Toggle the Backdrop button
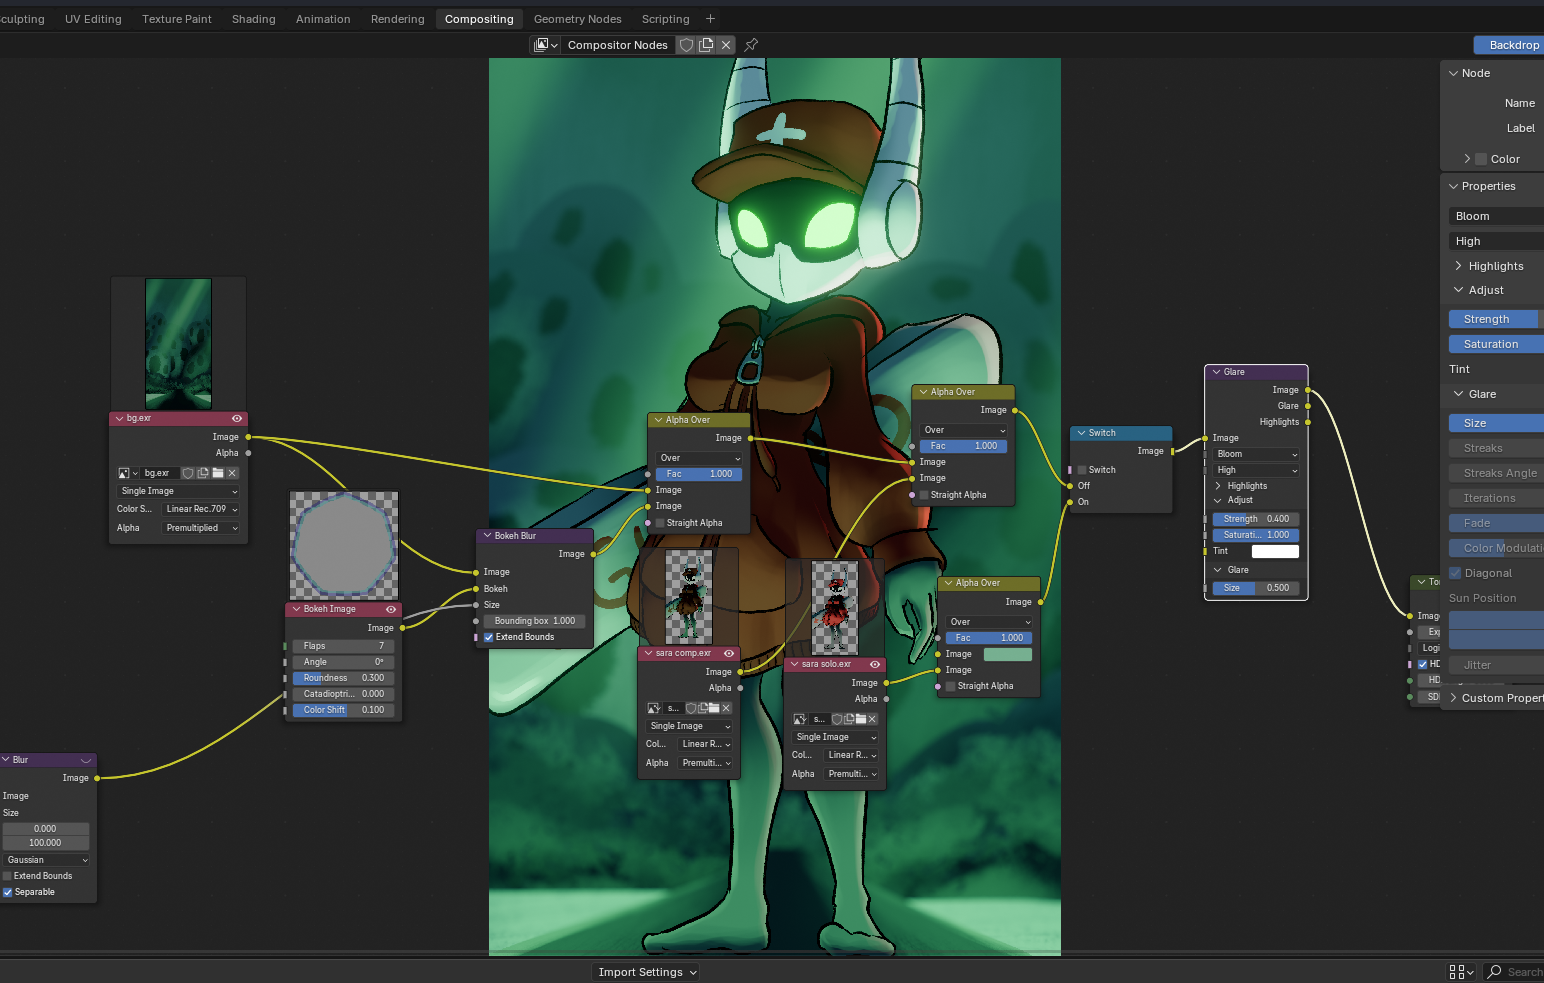This screenshot has width=1544, height=983. click(1509, 45)
